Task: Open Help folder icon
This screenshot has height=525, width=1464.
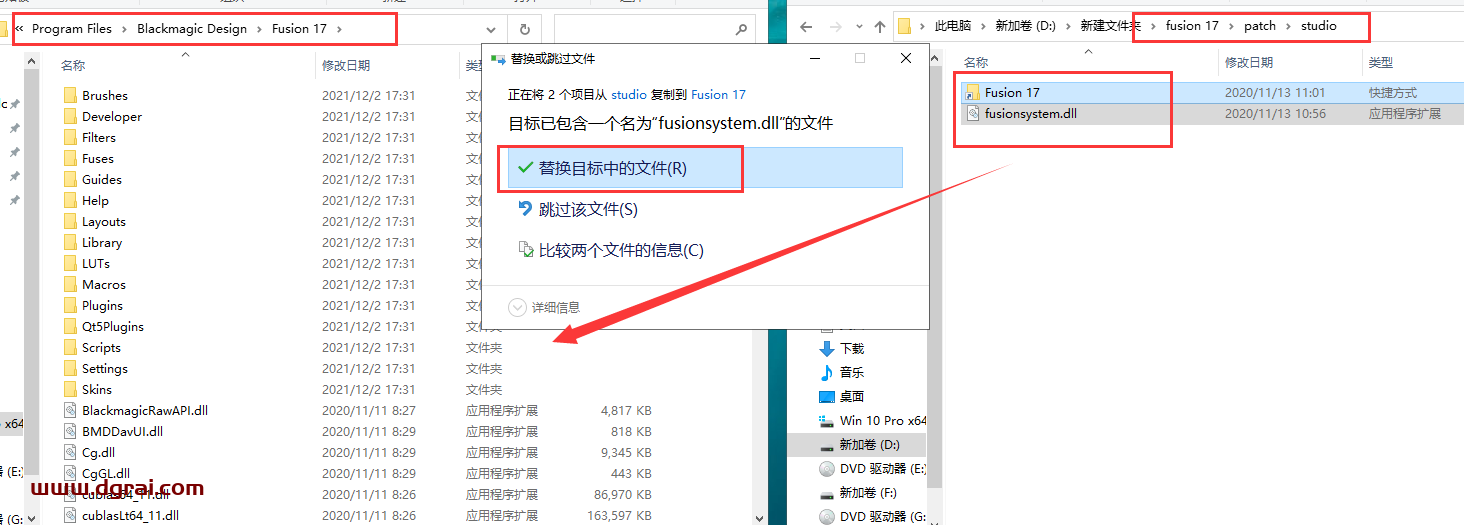Action: point(70,201)
